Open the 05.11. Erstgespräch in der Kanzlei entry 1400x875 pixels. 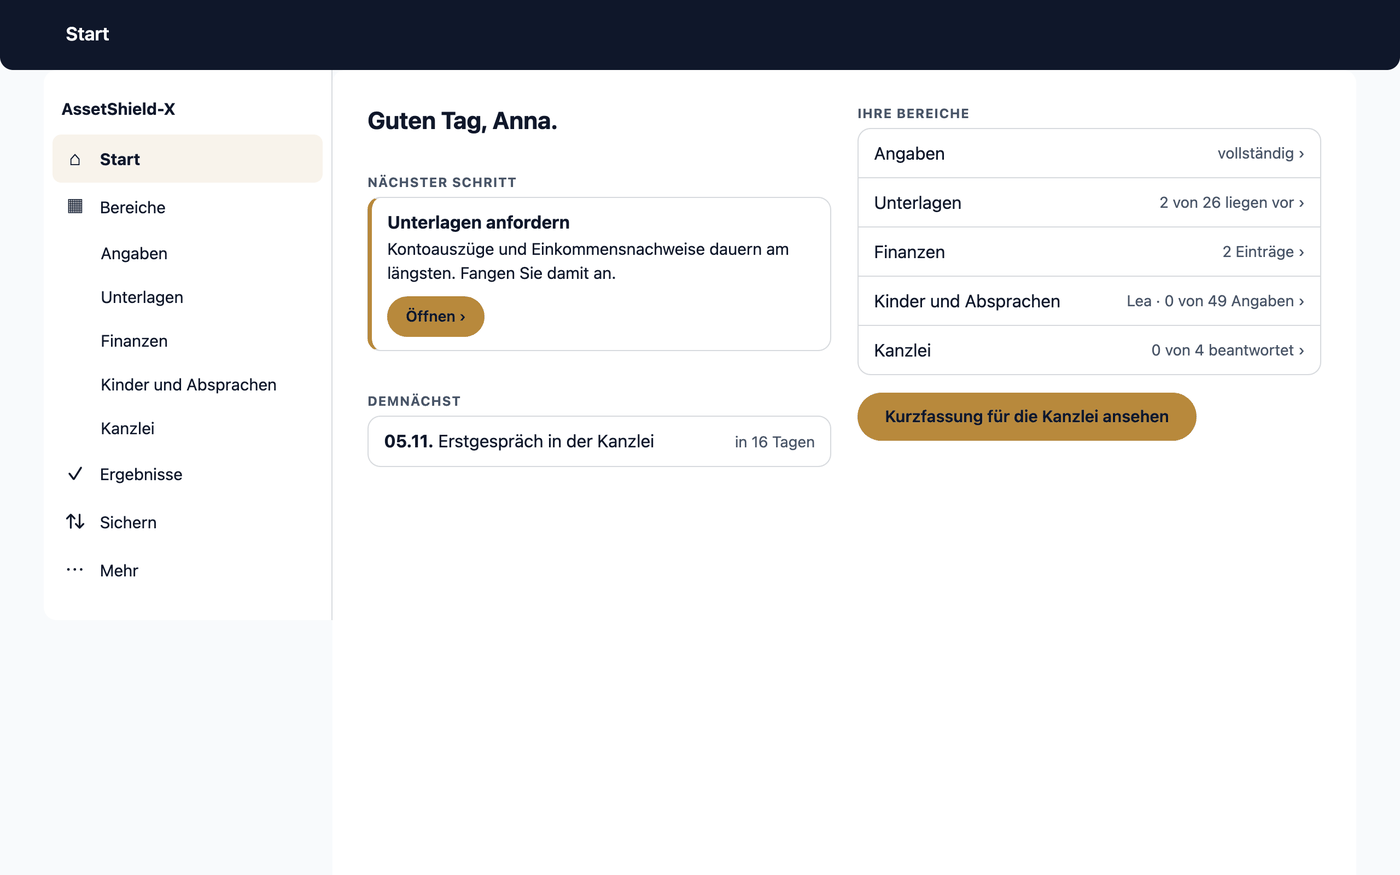599,441
